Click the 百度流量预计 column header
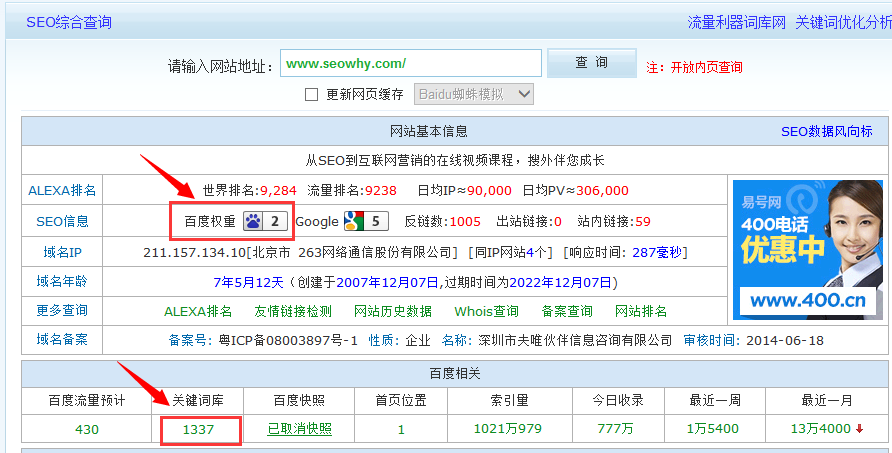 click(x=86, y=401)
